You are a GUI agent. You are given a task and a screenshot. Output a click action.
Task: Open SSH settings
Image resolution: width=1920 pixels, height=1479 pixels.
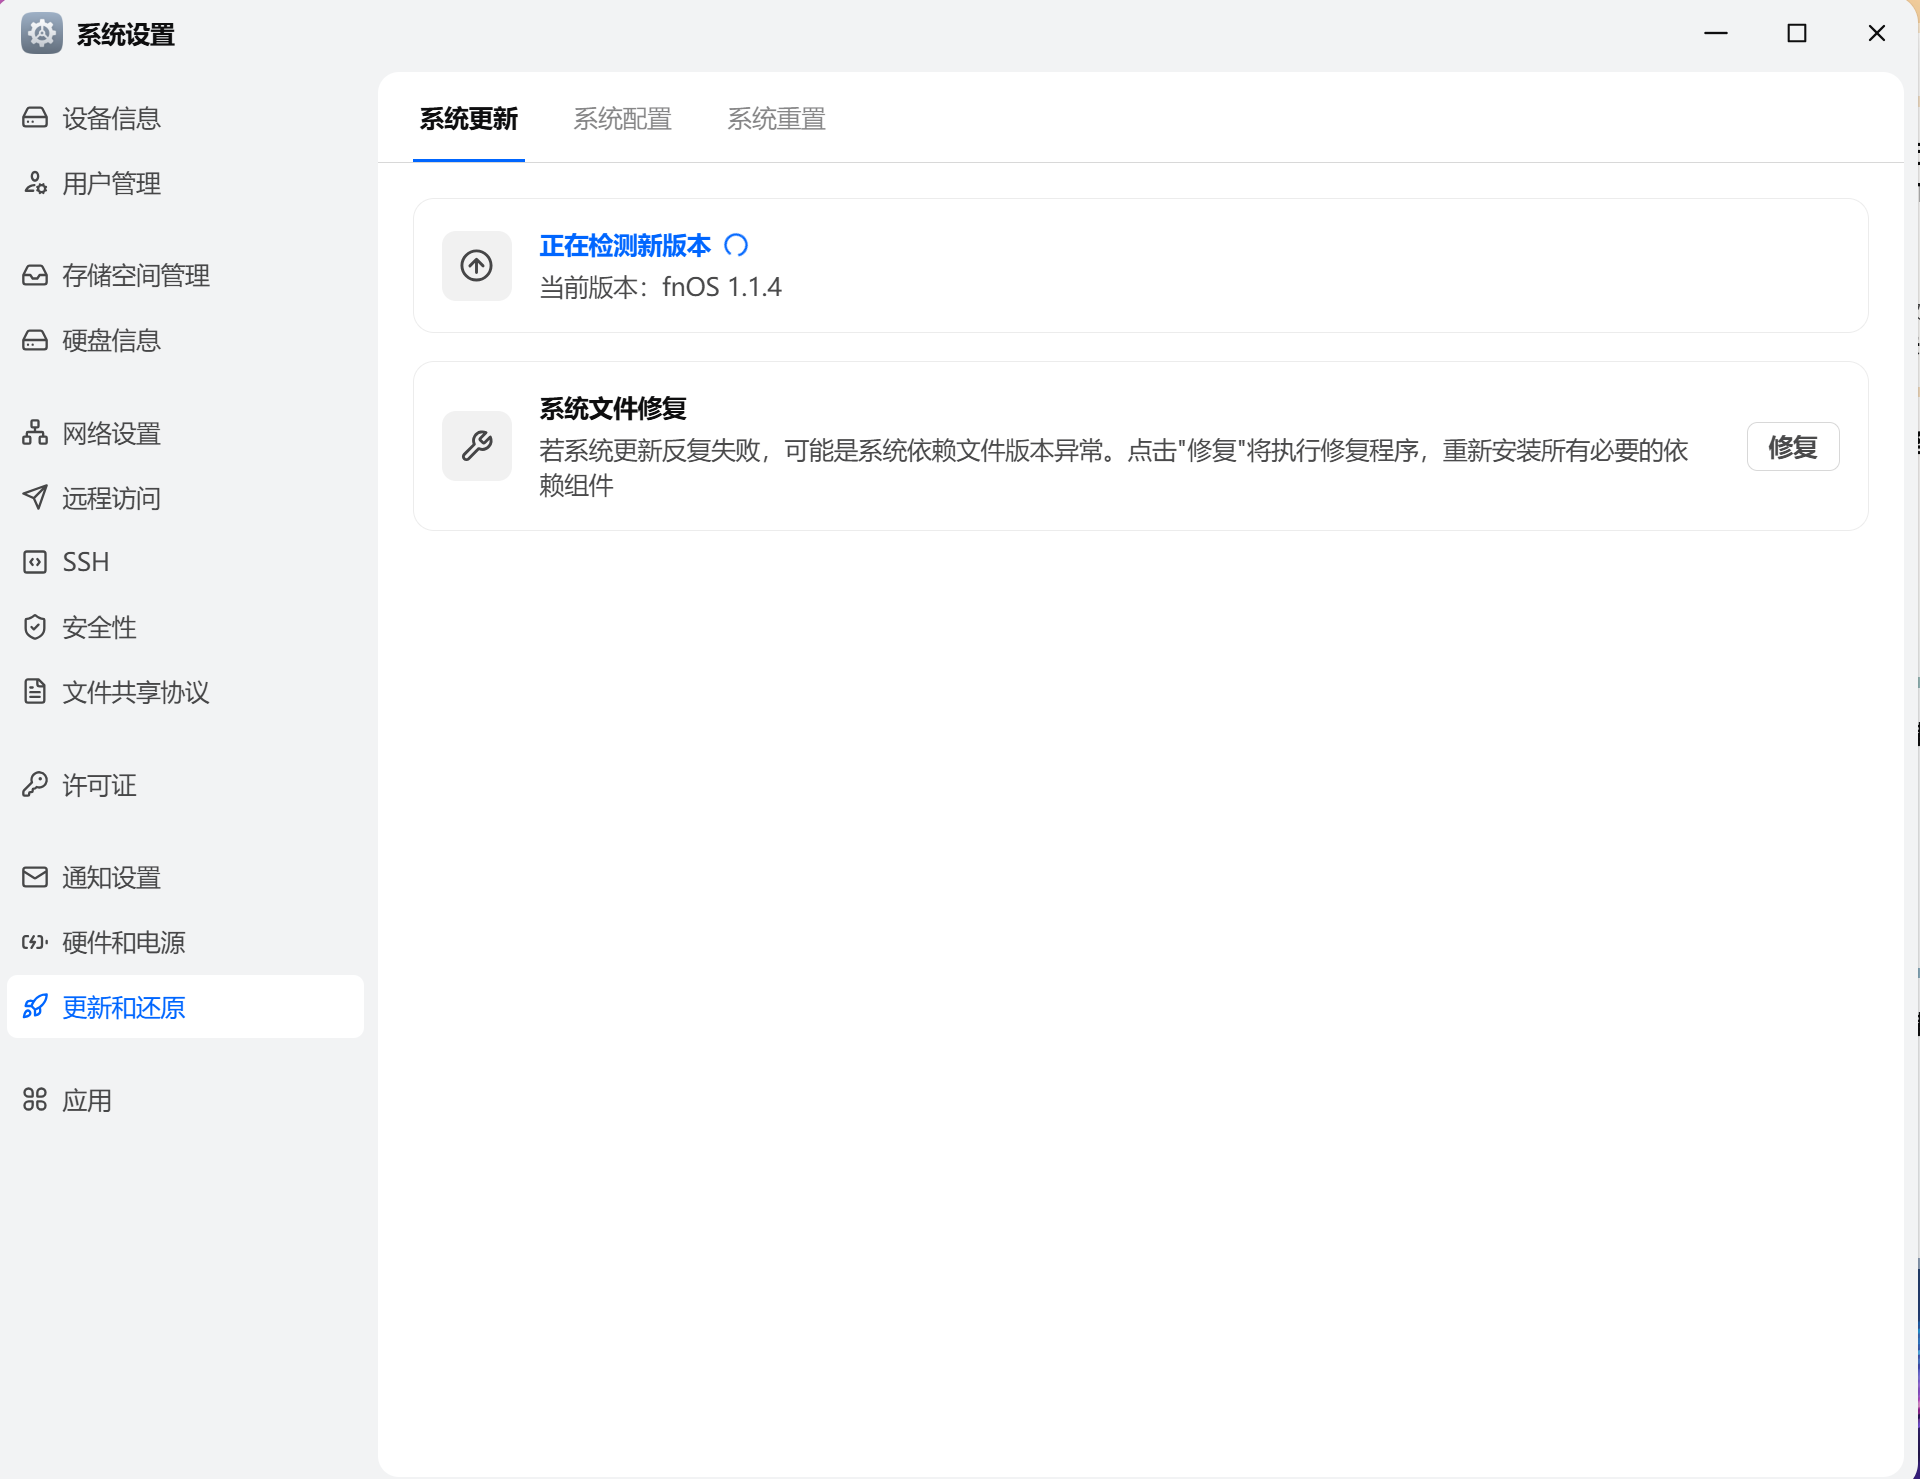pos(85,561)
